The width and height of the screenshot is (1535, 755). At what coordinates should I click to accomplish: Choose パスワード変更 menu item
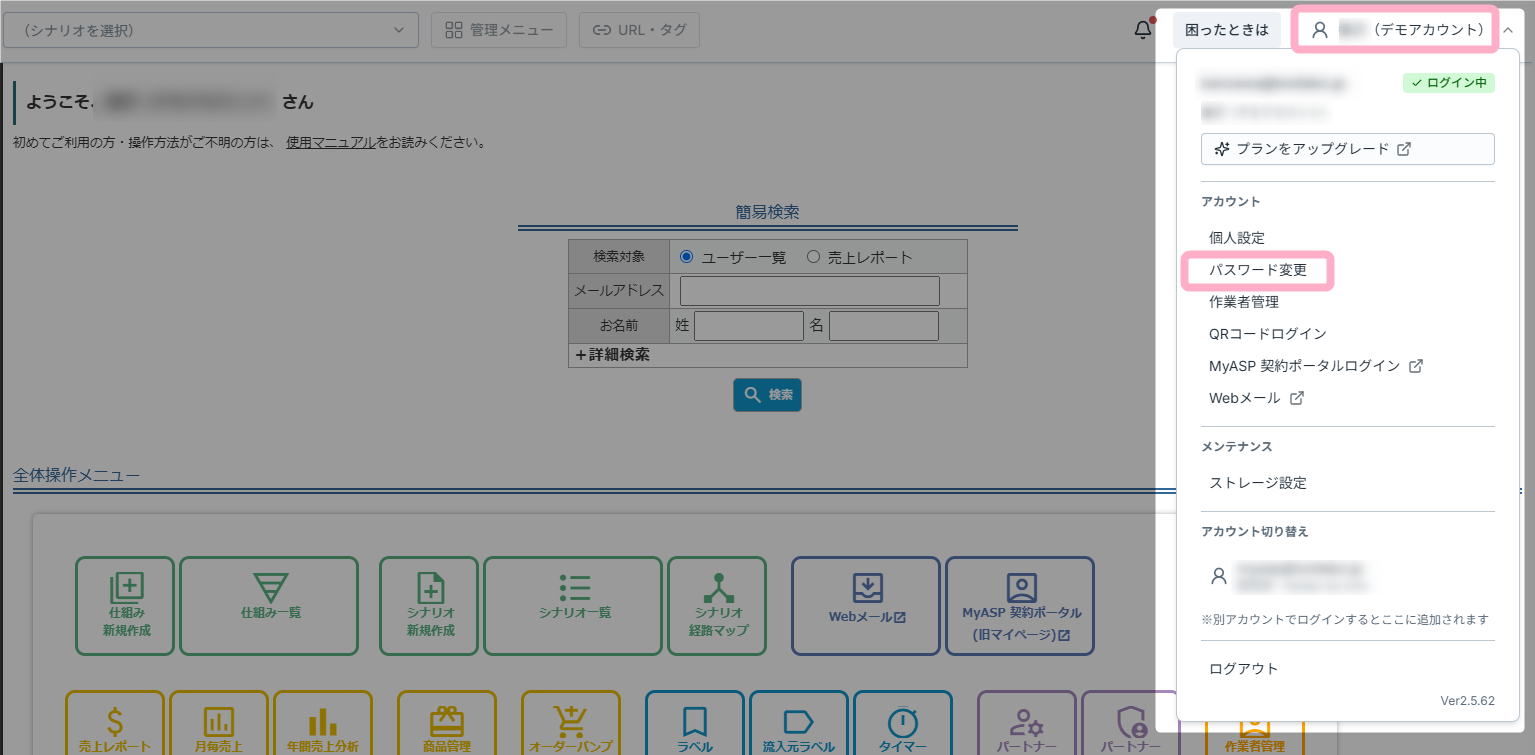coord(1258,270)
